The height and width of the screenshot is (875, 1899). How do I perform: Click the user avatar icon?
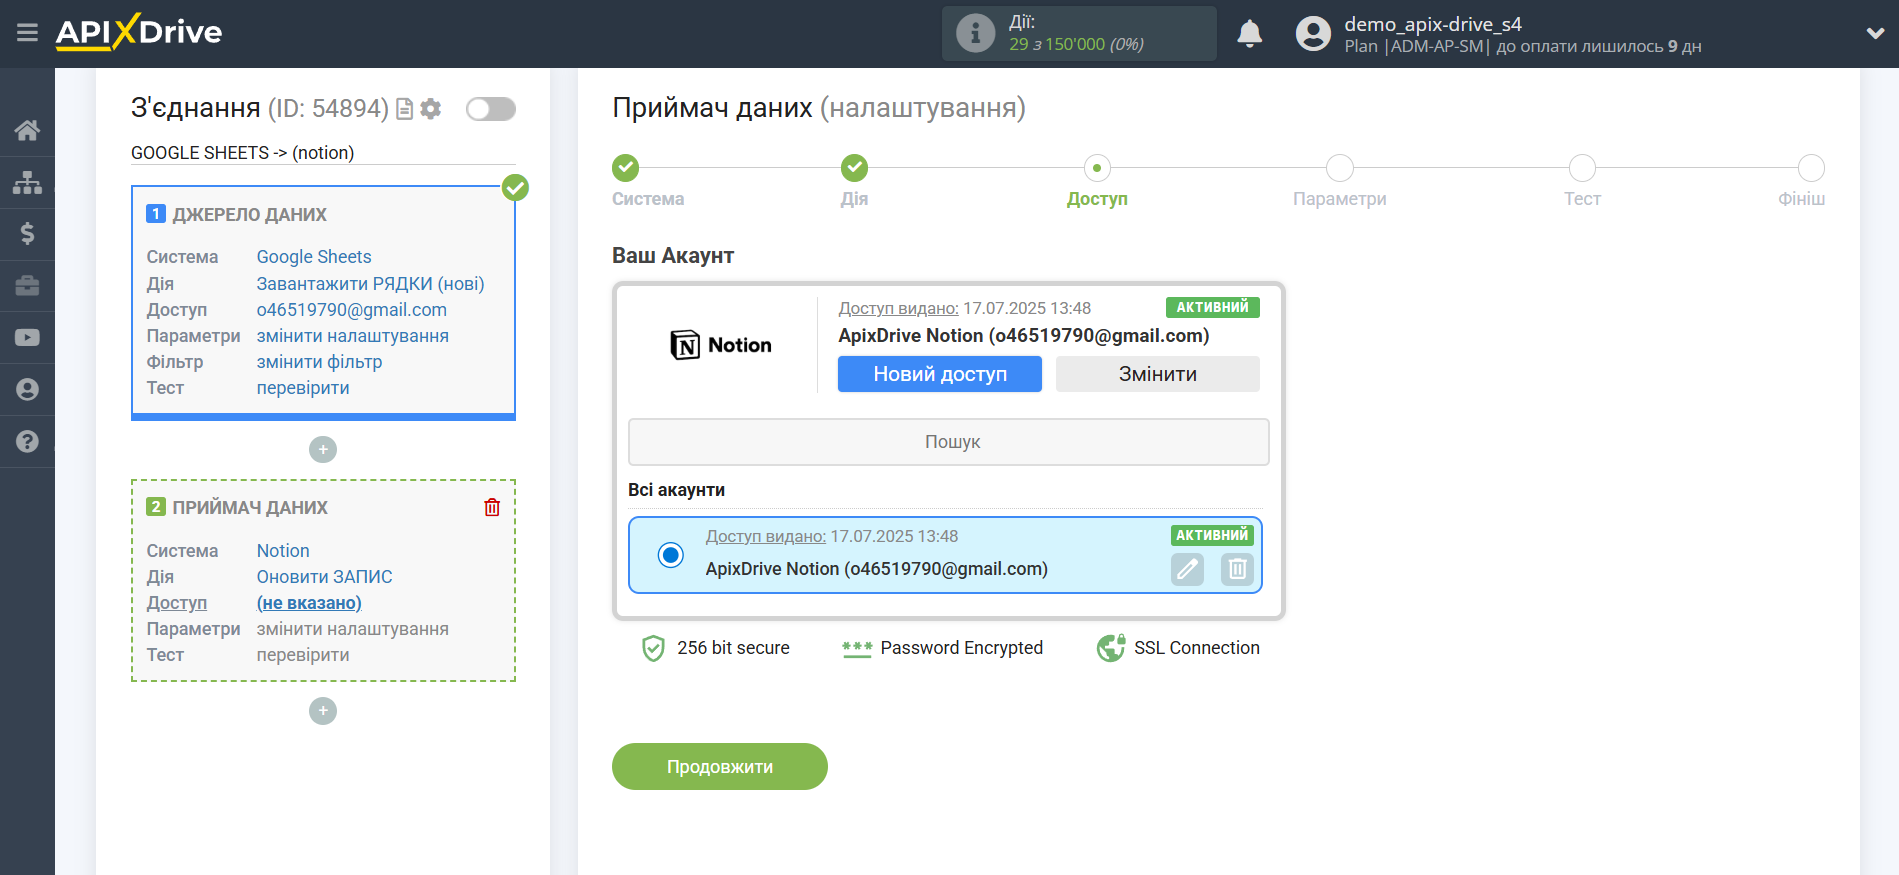[1313, 34]
